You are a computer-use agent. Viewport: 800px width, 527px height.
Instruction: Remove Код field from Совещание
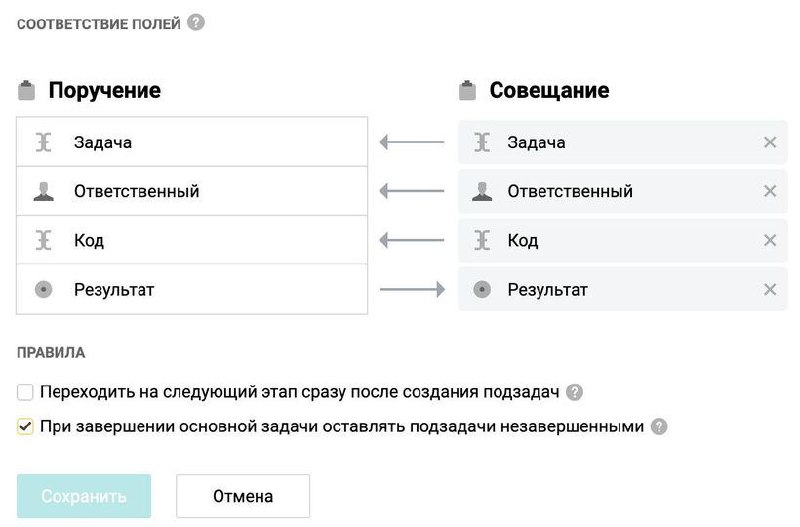coord(770,240)
